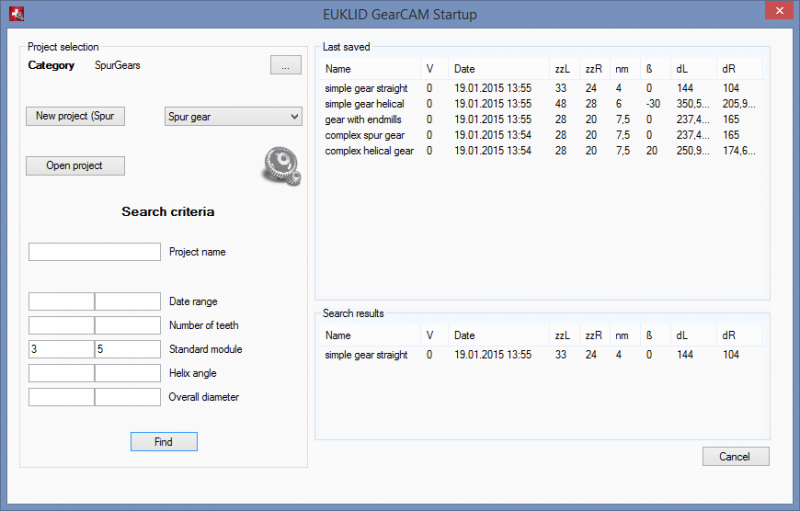Sort Last saved list by Name column

coord(370,69)
